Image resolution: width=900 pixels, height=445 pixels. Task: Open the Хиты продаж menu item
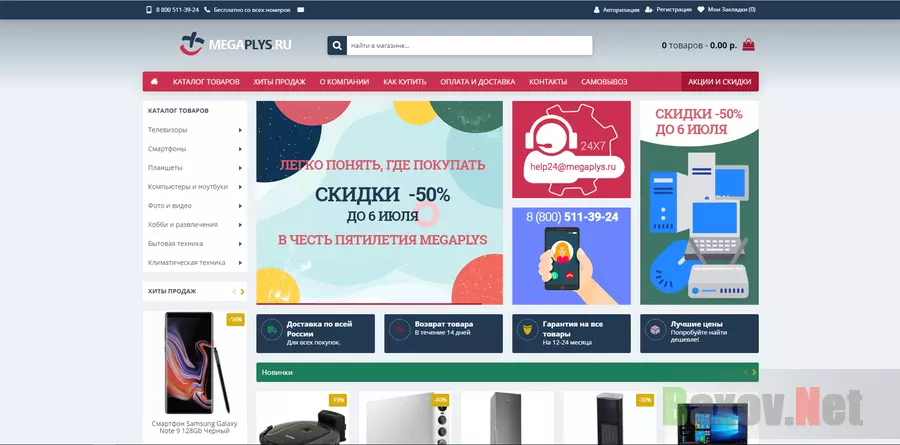280,82
